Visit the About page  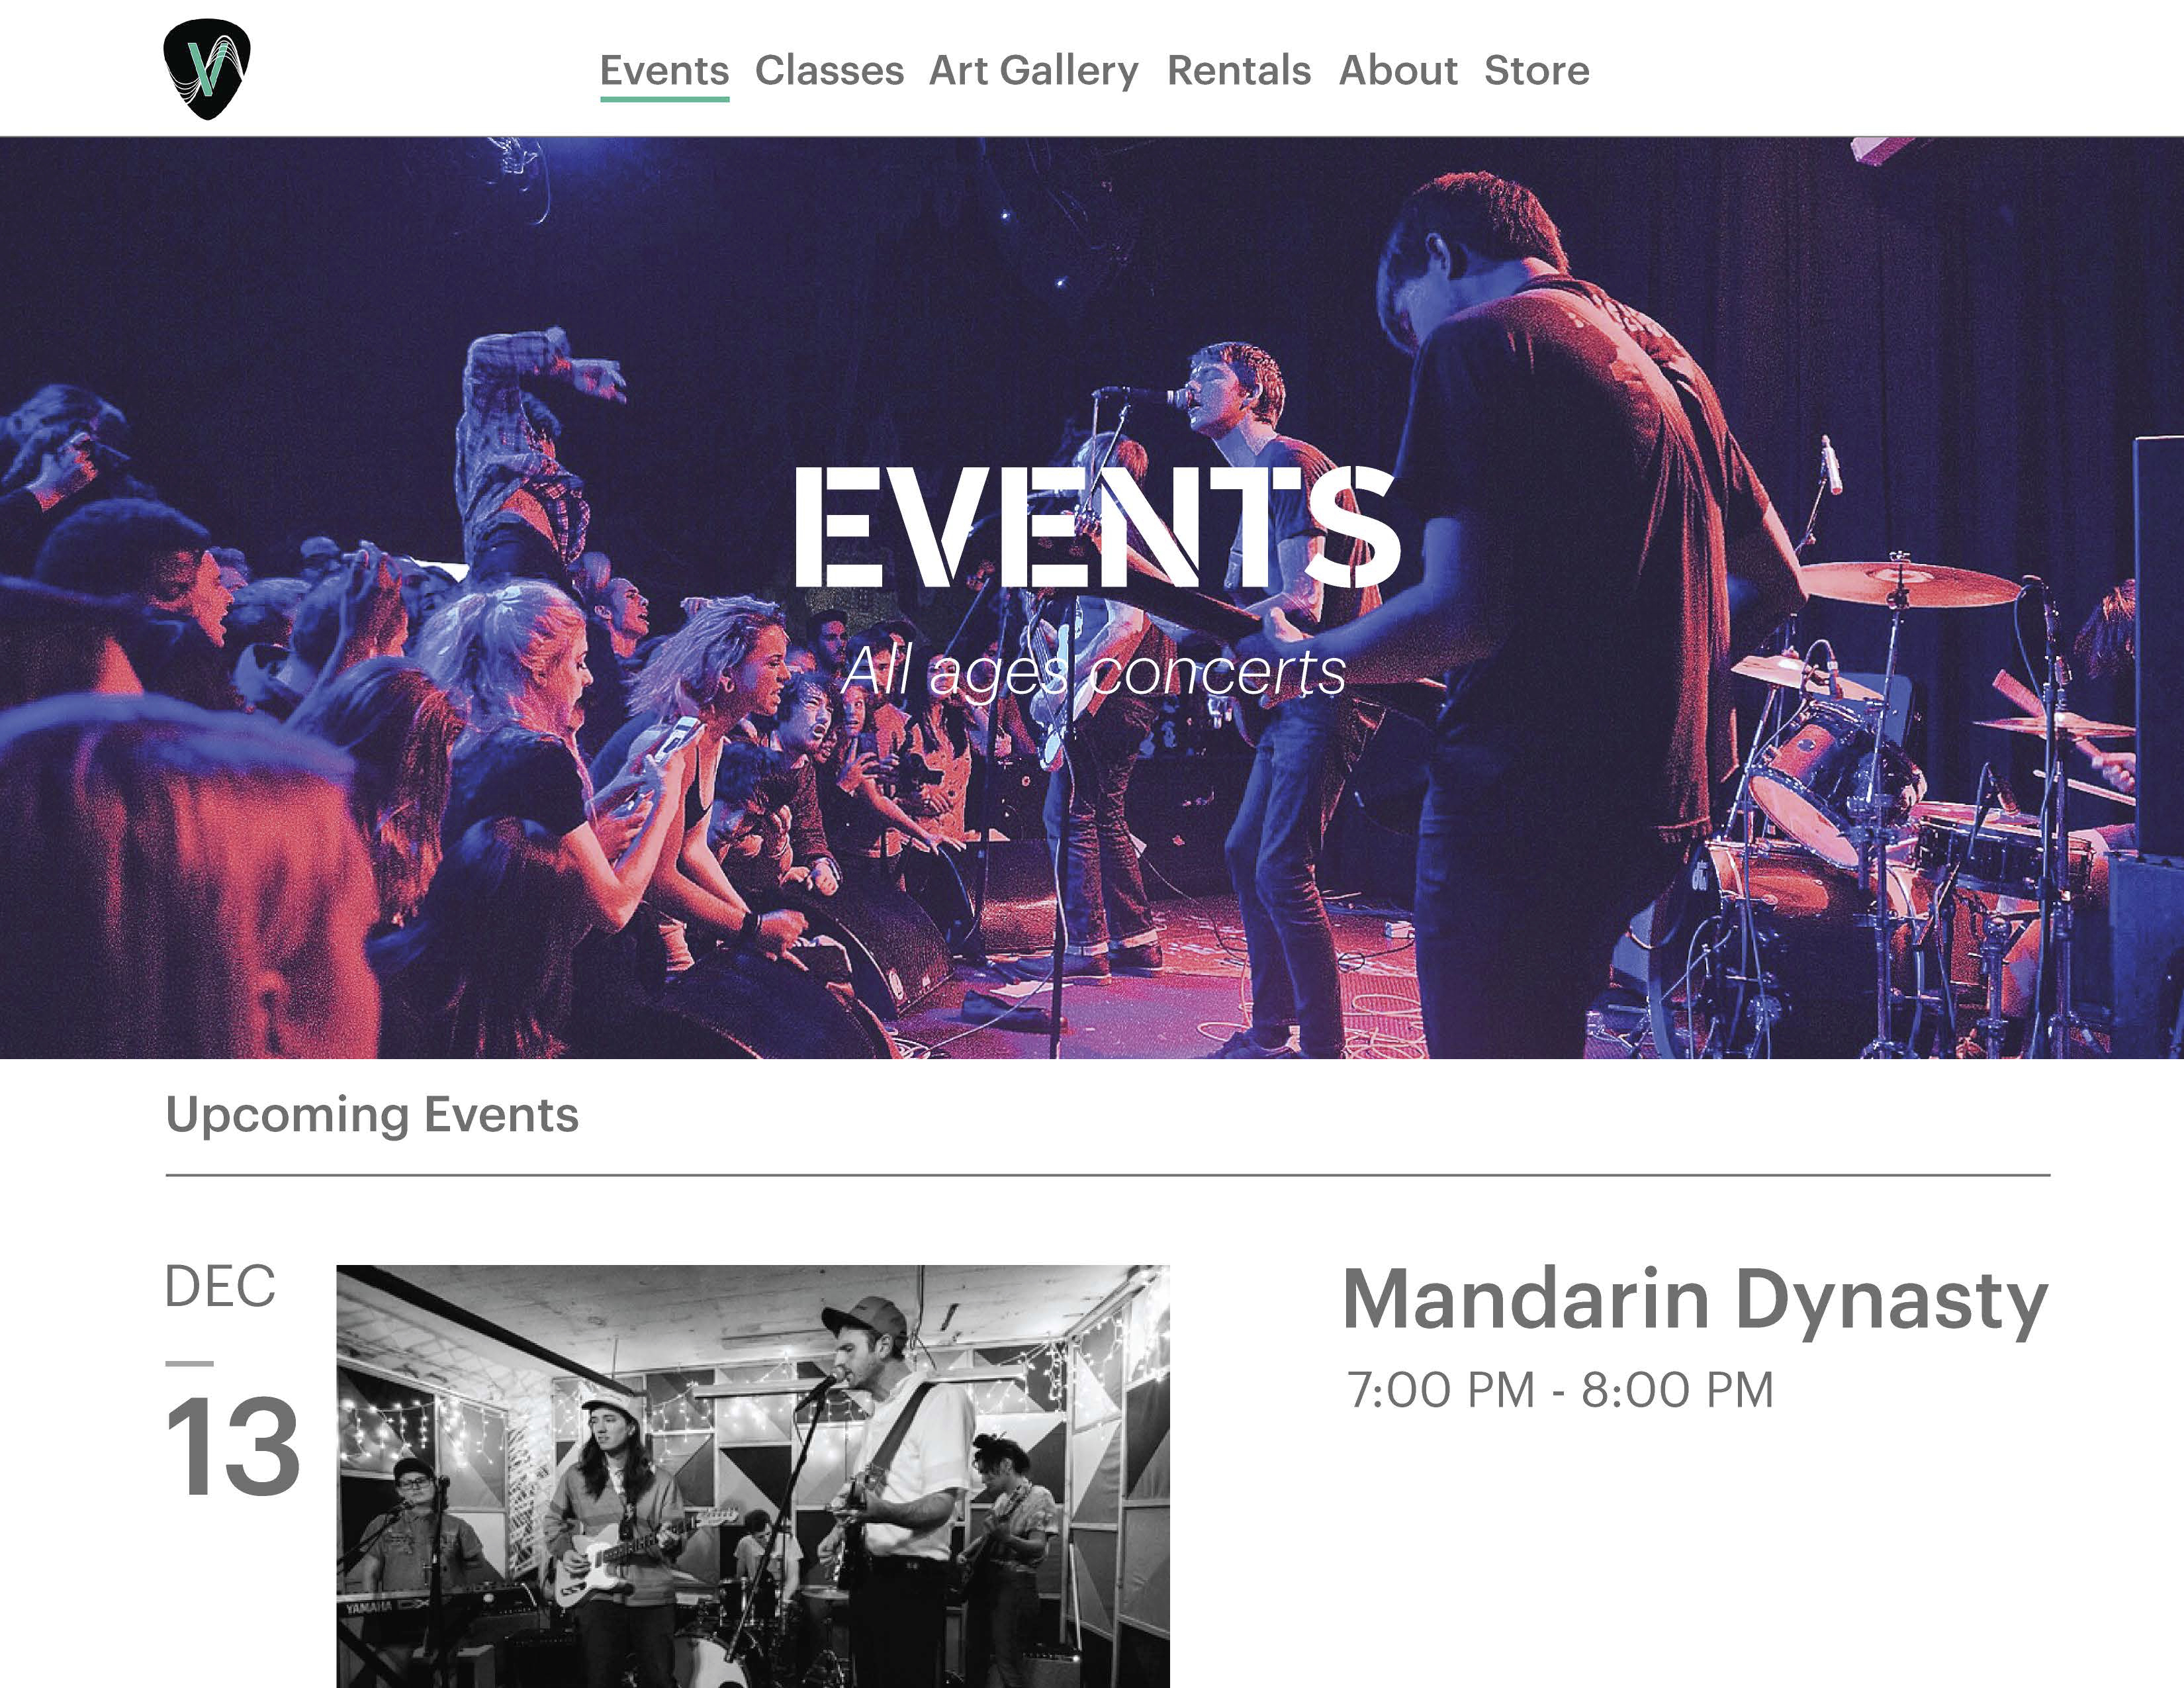tap(1398, 70)
